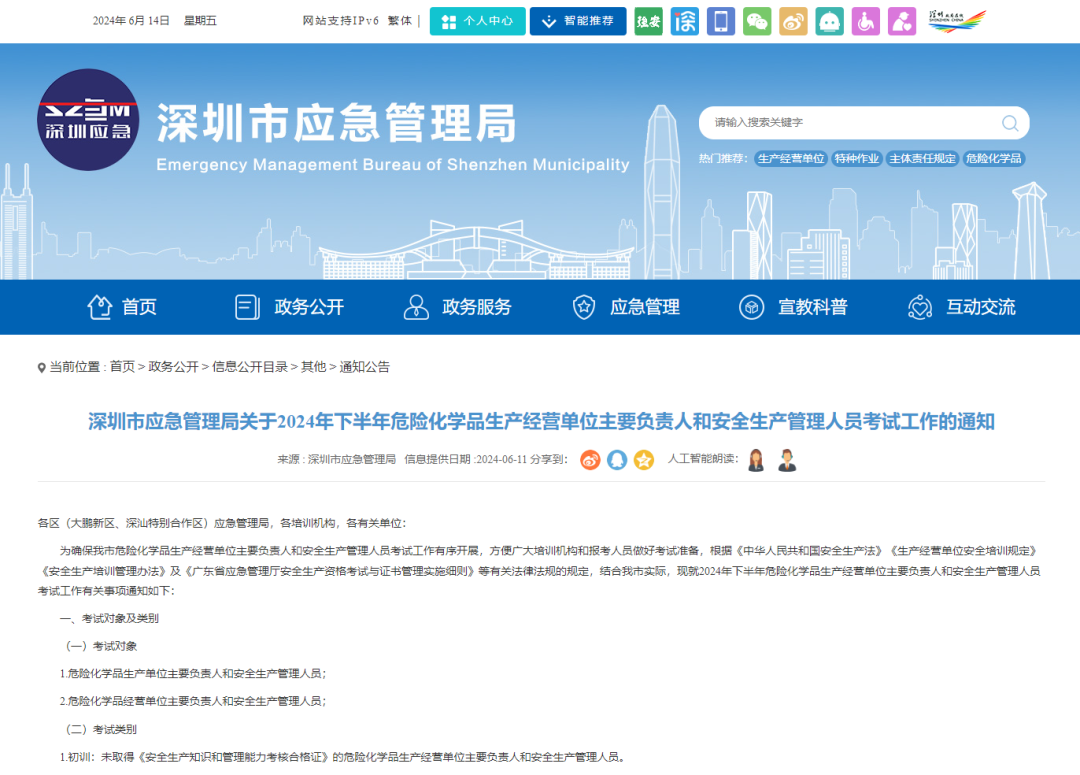
Task: Click the wheelchair accessibility icon
Action: (866, 21)
